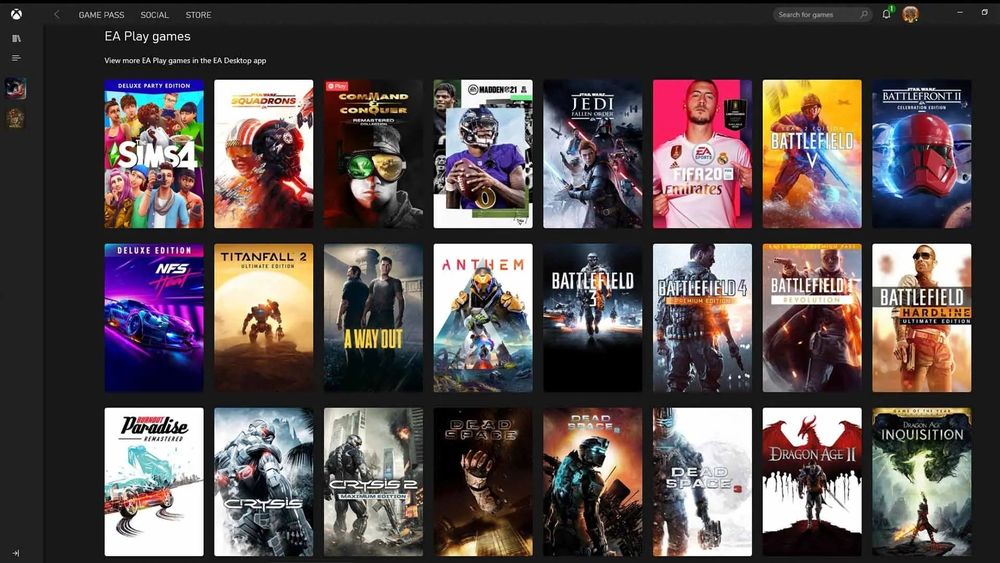This screenshot has height=563, width=1000.
Task: Open Jedi Fallen Order tile
Action: 593,154
